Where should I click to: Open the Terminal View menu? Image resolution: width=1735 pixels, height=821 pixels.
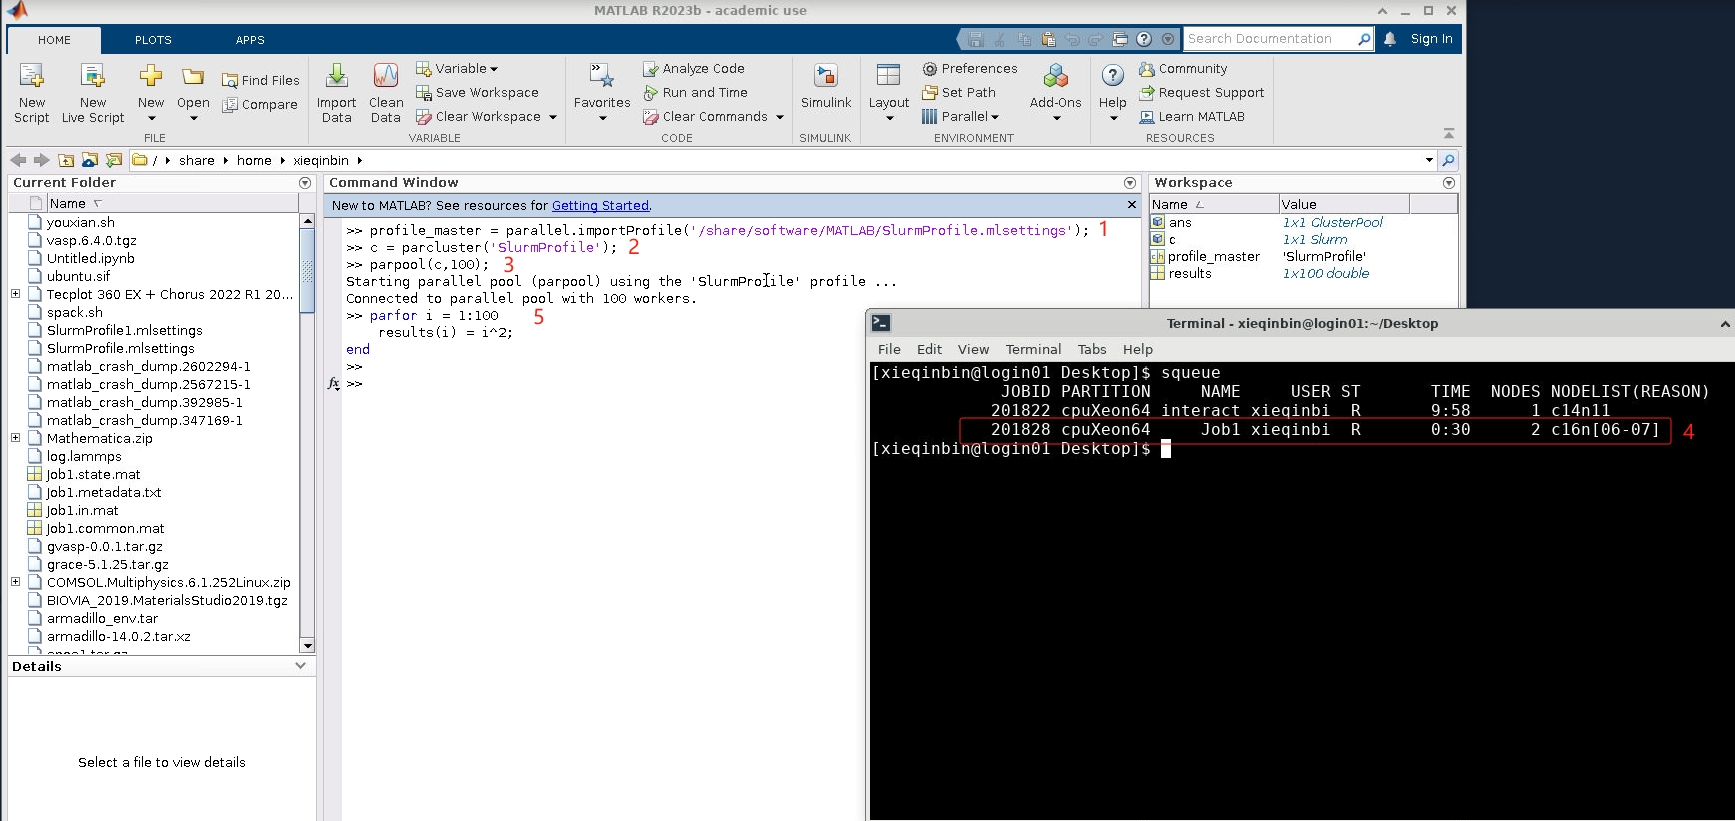click(973, 349)
